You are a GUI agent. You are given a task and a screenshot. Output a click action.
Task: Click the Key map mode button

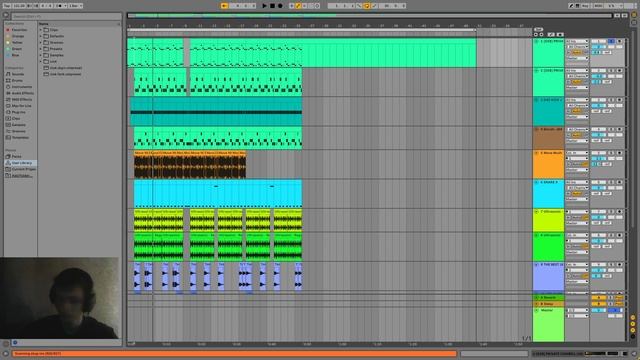(585, 6)
